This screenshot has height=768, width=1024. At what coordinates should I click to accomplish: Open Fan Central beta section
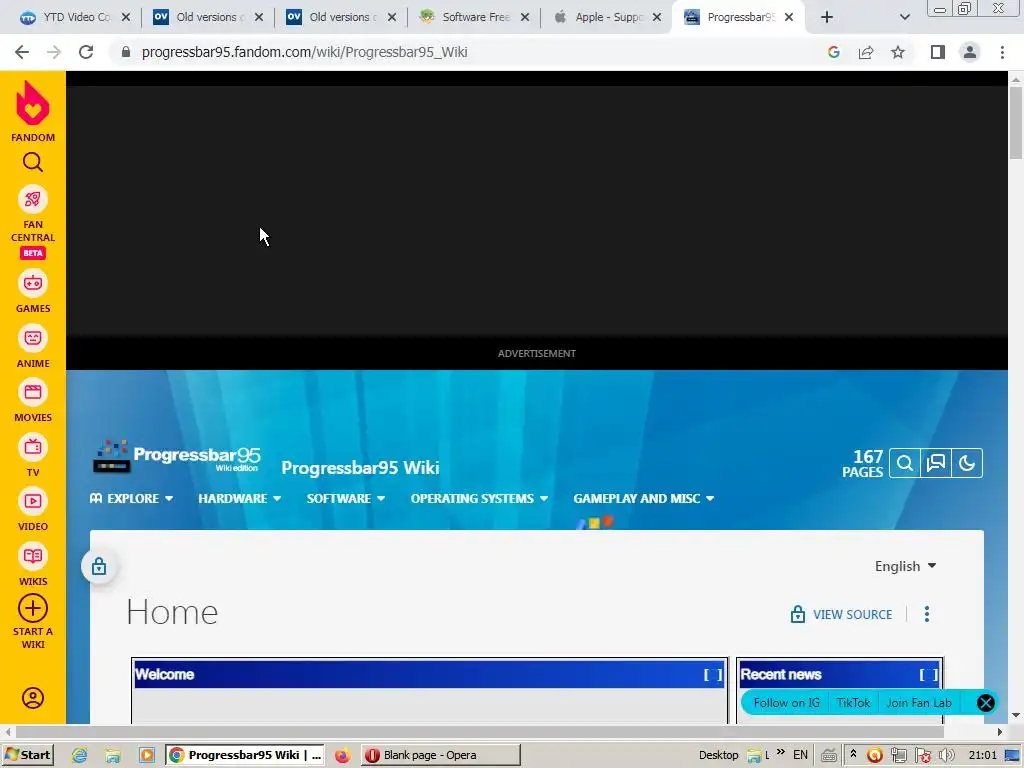(x=33, y=222)
